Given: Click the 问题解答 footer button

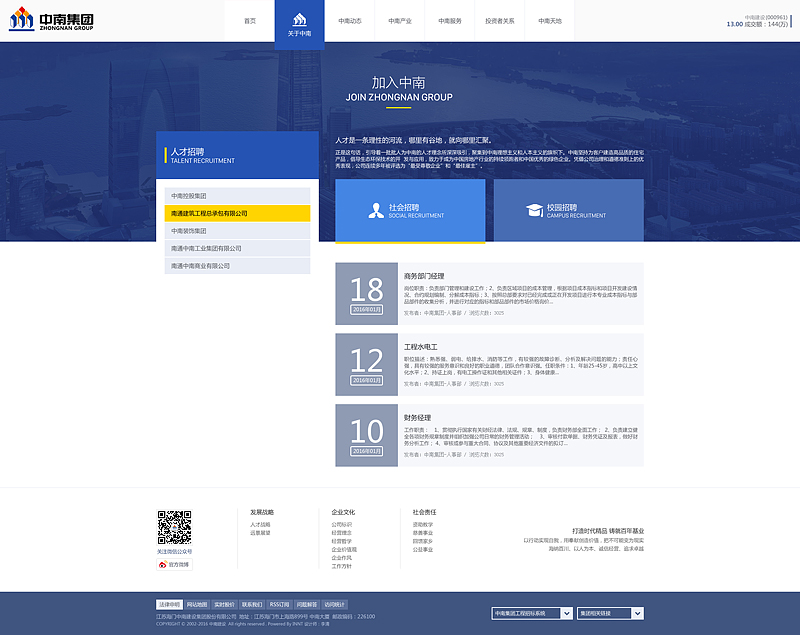Looking at the screenshot, I should point(307,604).
